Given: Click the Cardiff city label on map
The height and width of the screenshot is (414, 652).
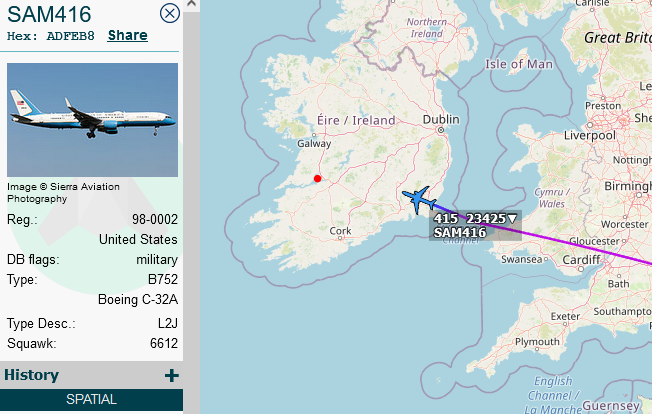Looking at the screenshot, I should (x=581, y=260).
